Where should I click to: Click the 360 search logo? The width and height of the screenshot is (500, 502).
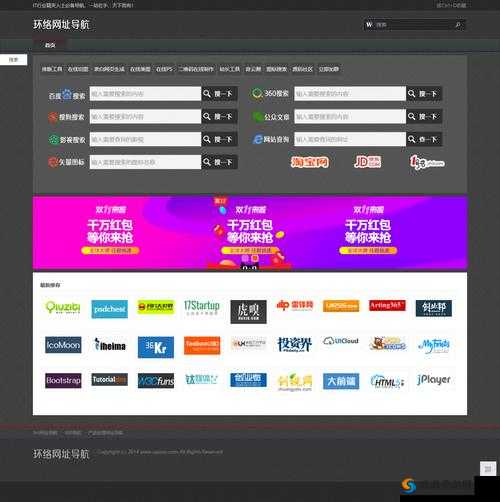(x=270, y=93)
